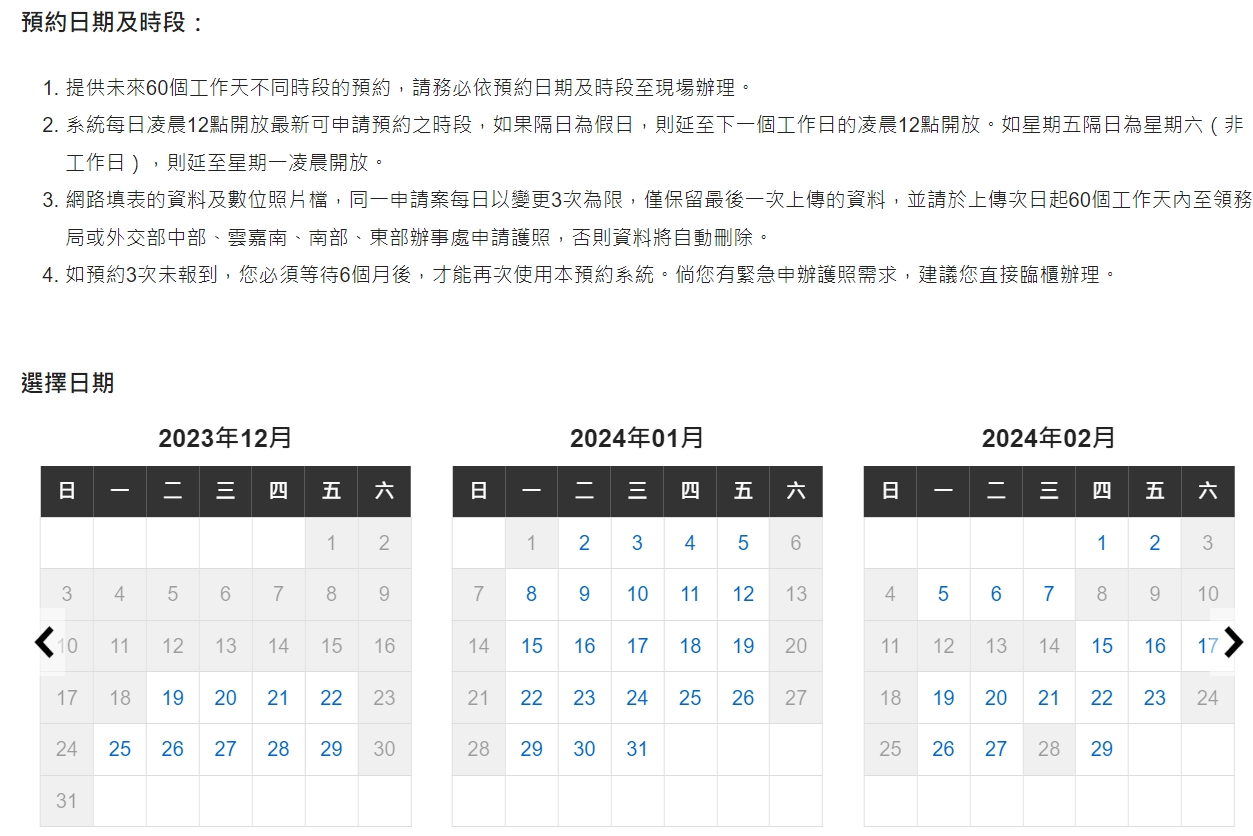
Task: Select December 29 in 2023年12月 calendar
Action: pyautogui.click(x=331, y=749)
